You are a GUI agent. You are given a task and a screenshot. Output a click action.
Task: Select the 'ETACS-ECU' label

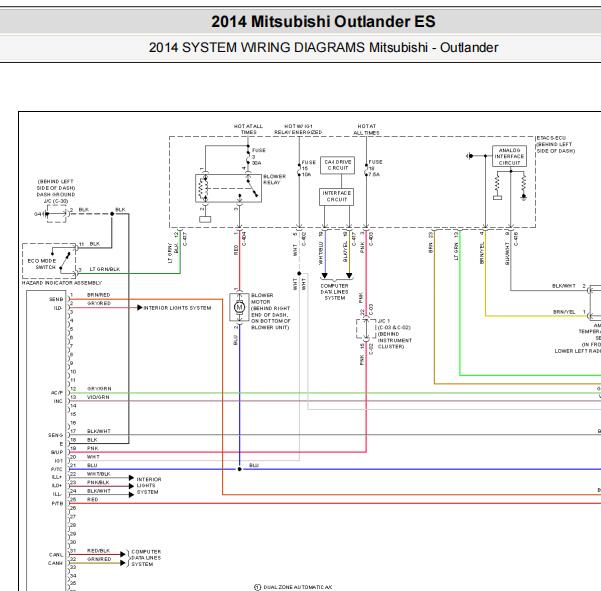tap(551, 138)
